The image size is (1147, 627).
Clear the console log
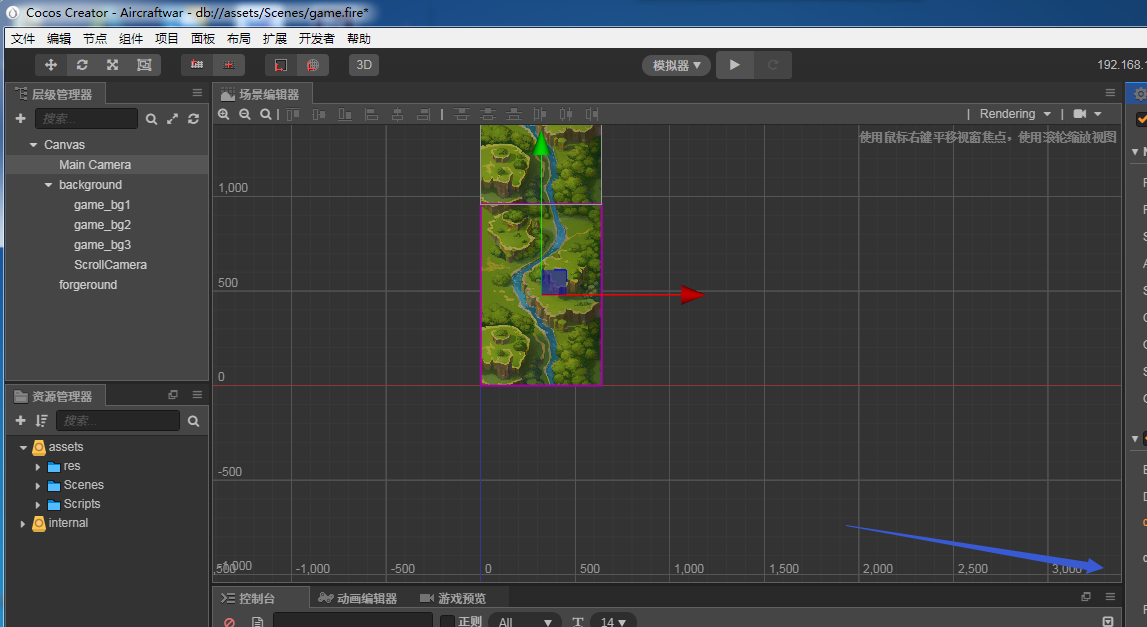click(229, 622)
